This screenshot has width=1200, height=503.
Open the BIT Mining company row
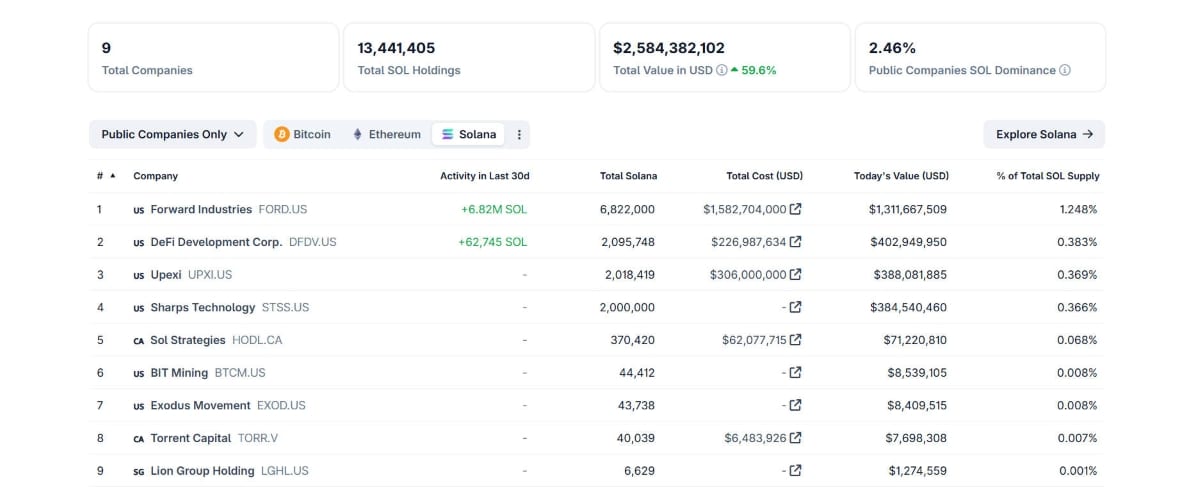click(x=598, y=373)
